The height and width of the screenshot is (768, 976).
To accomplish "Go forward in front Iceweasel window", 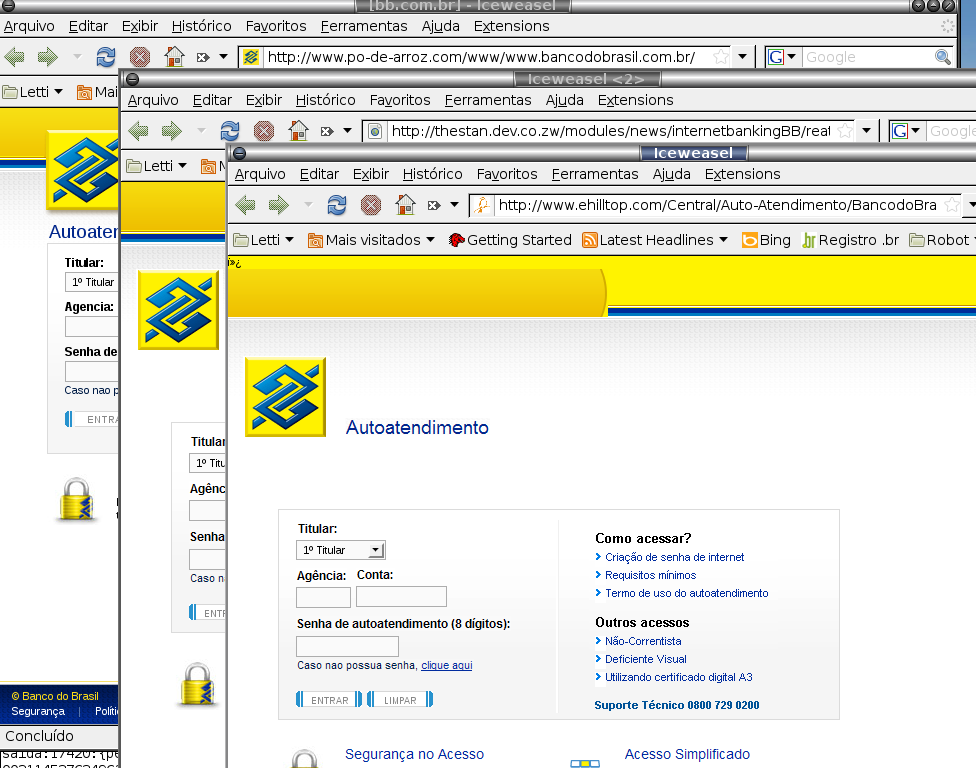I will 279,205.
